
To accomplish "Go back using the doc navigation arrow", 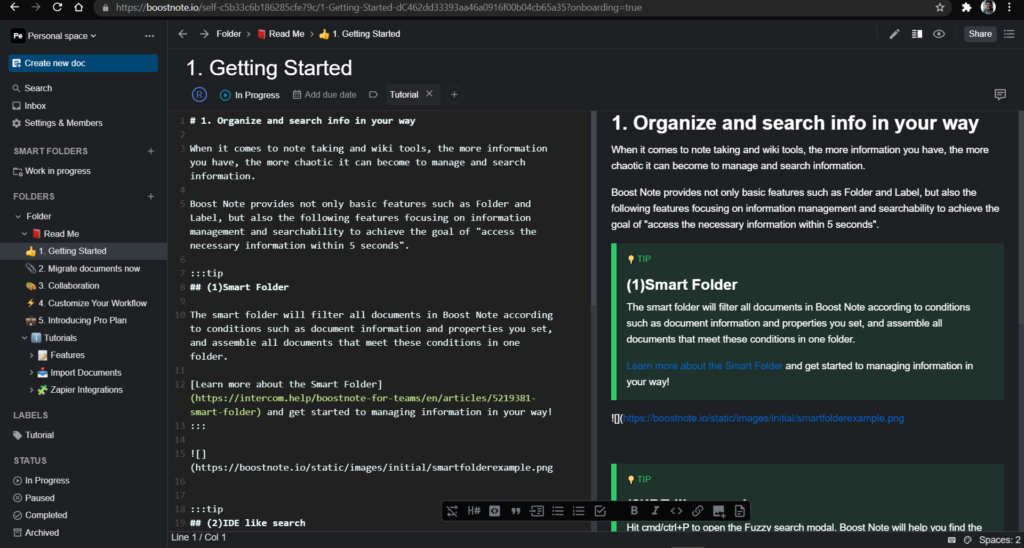I will click(x=183, y=34).
